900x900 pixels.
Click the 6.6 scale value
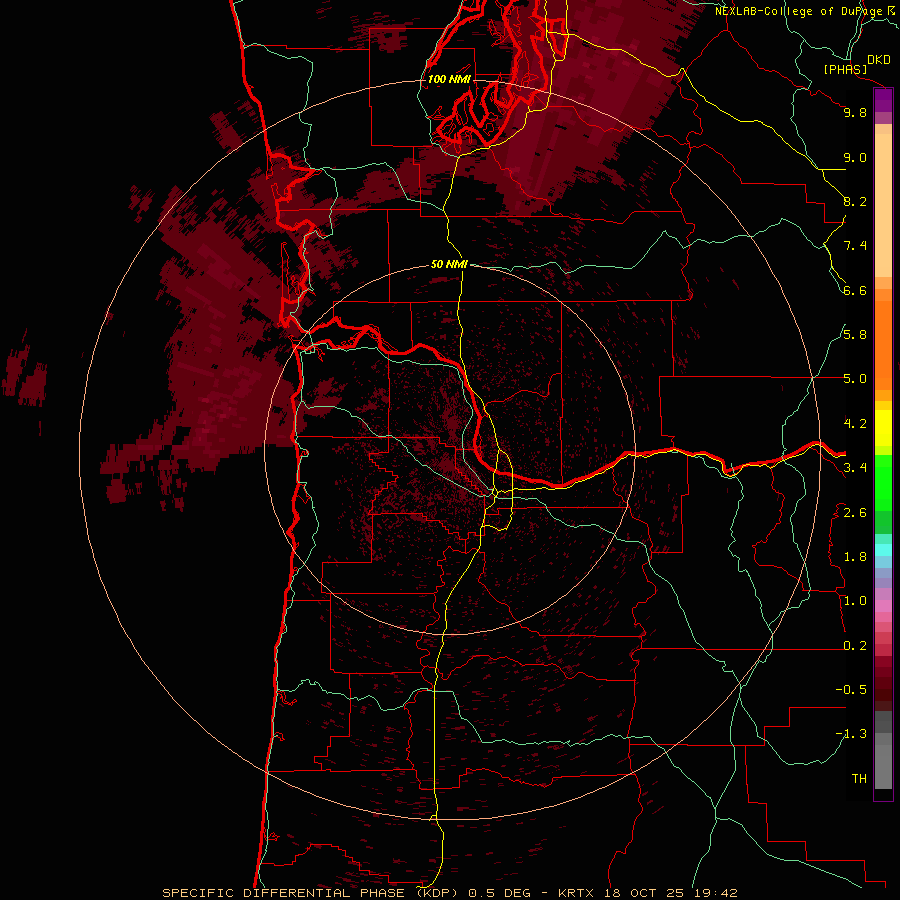[855, 290]
